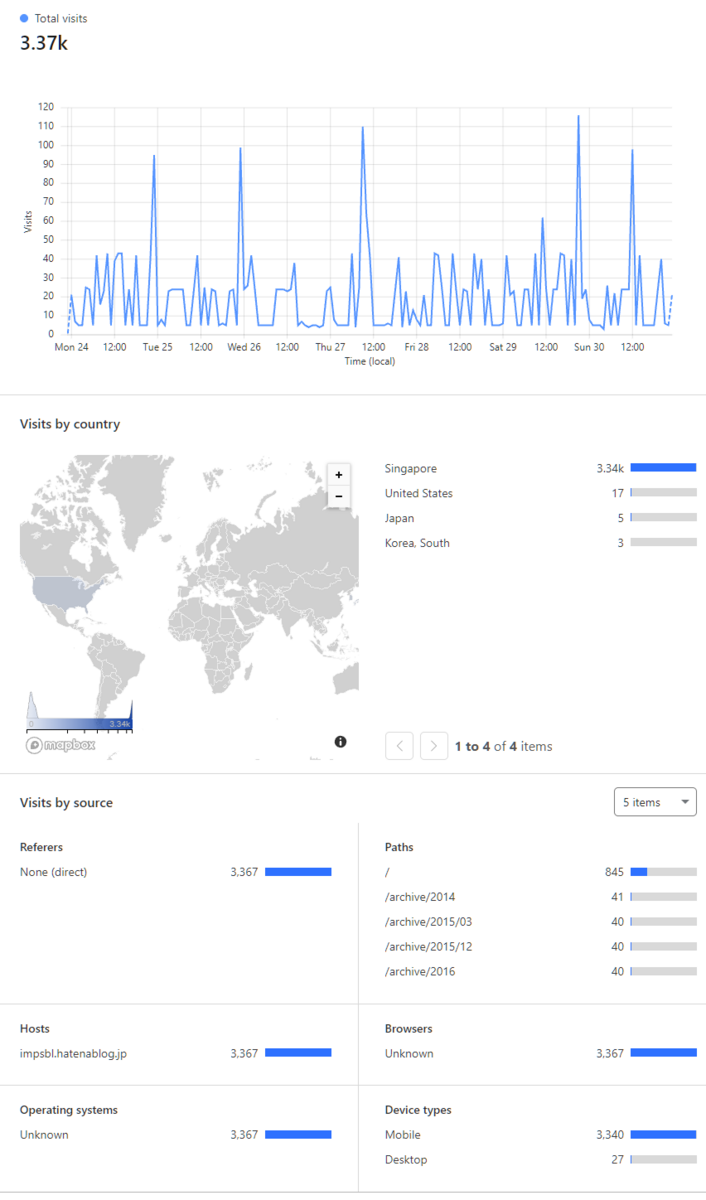This screenshot has width=706, height=1200.
Task: Click the 1 to 4 of 4 items text
Action: pyautogui.click(x=503, y=746)
